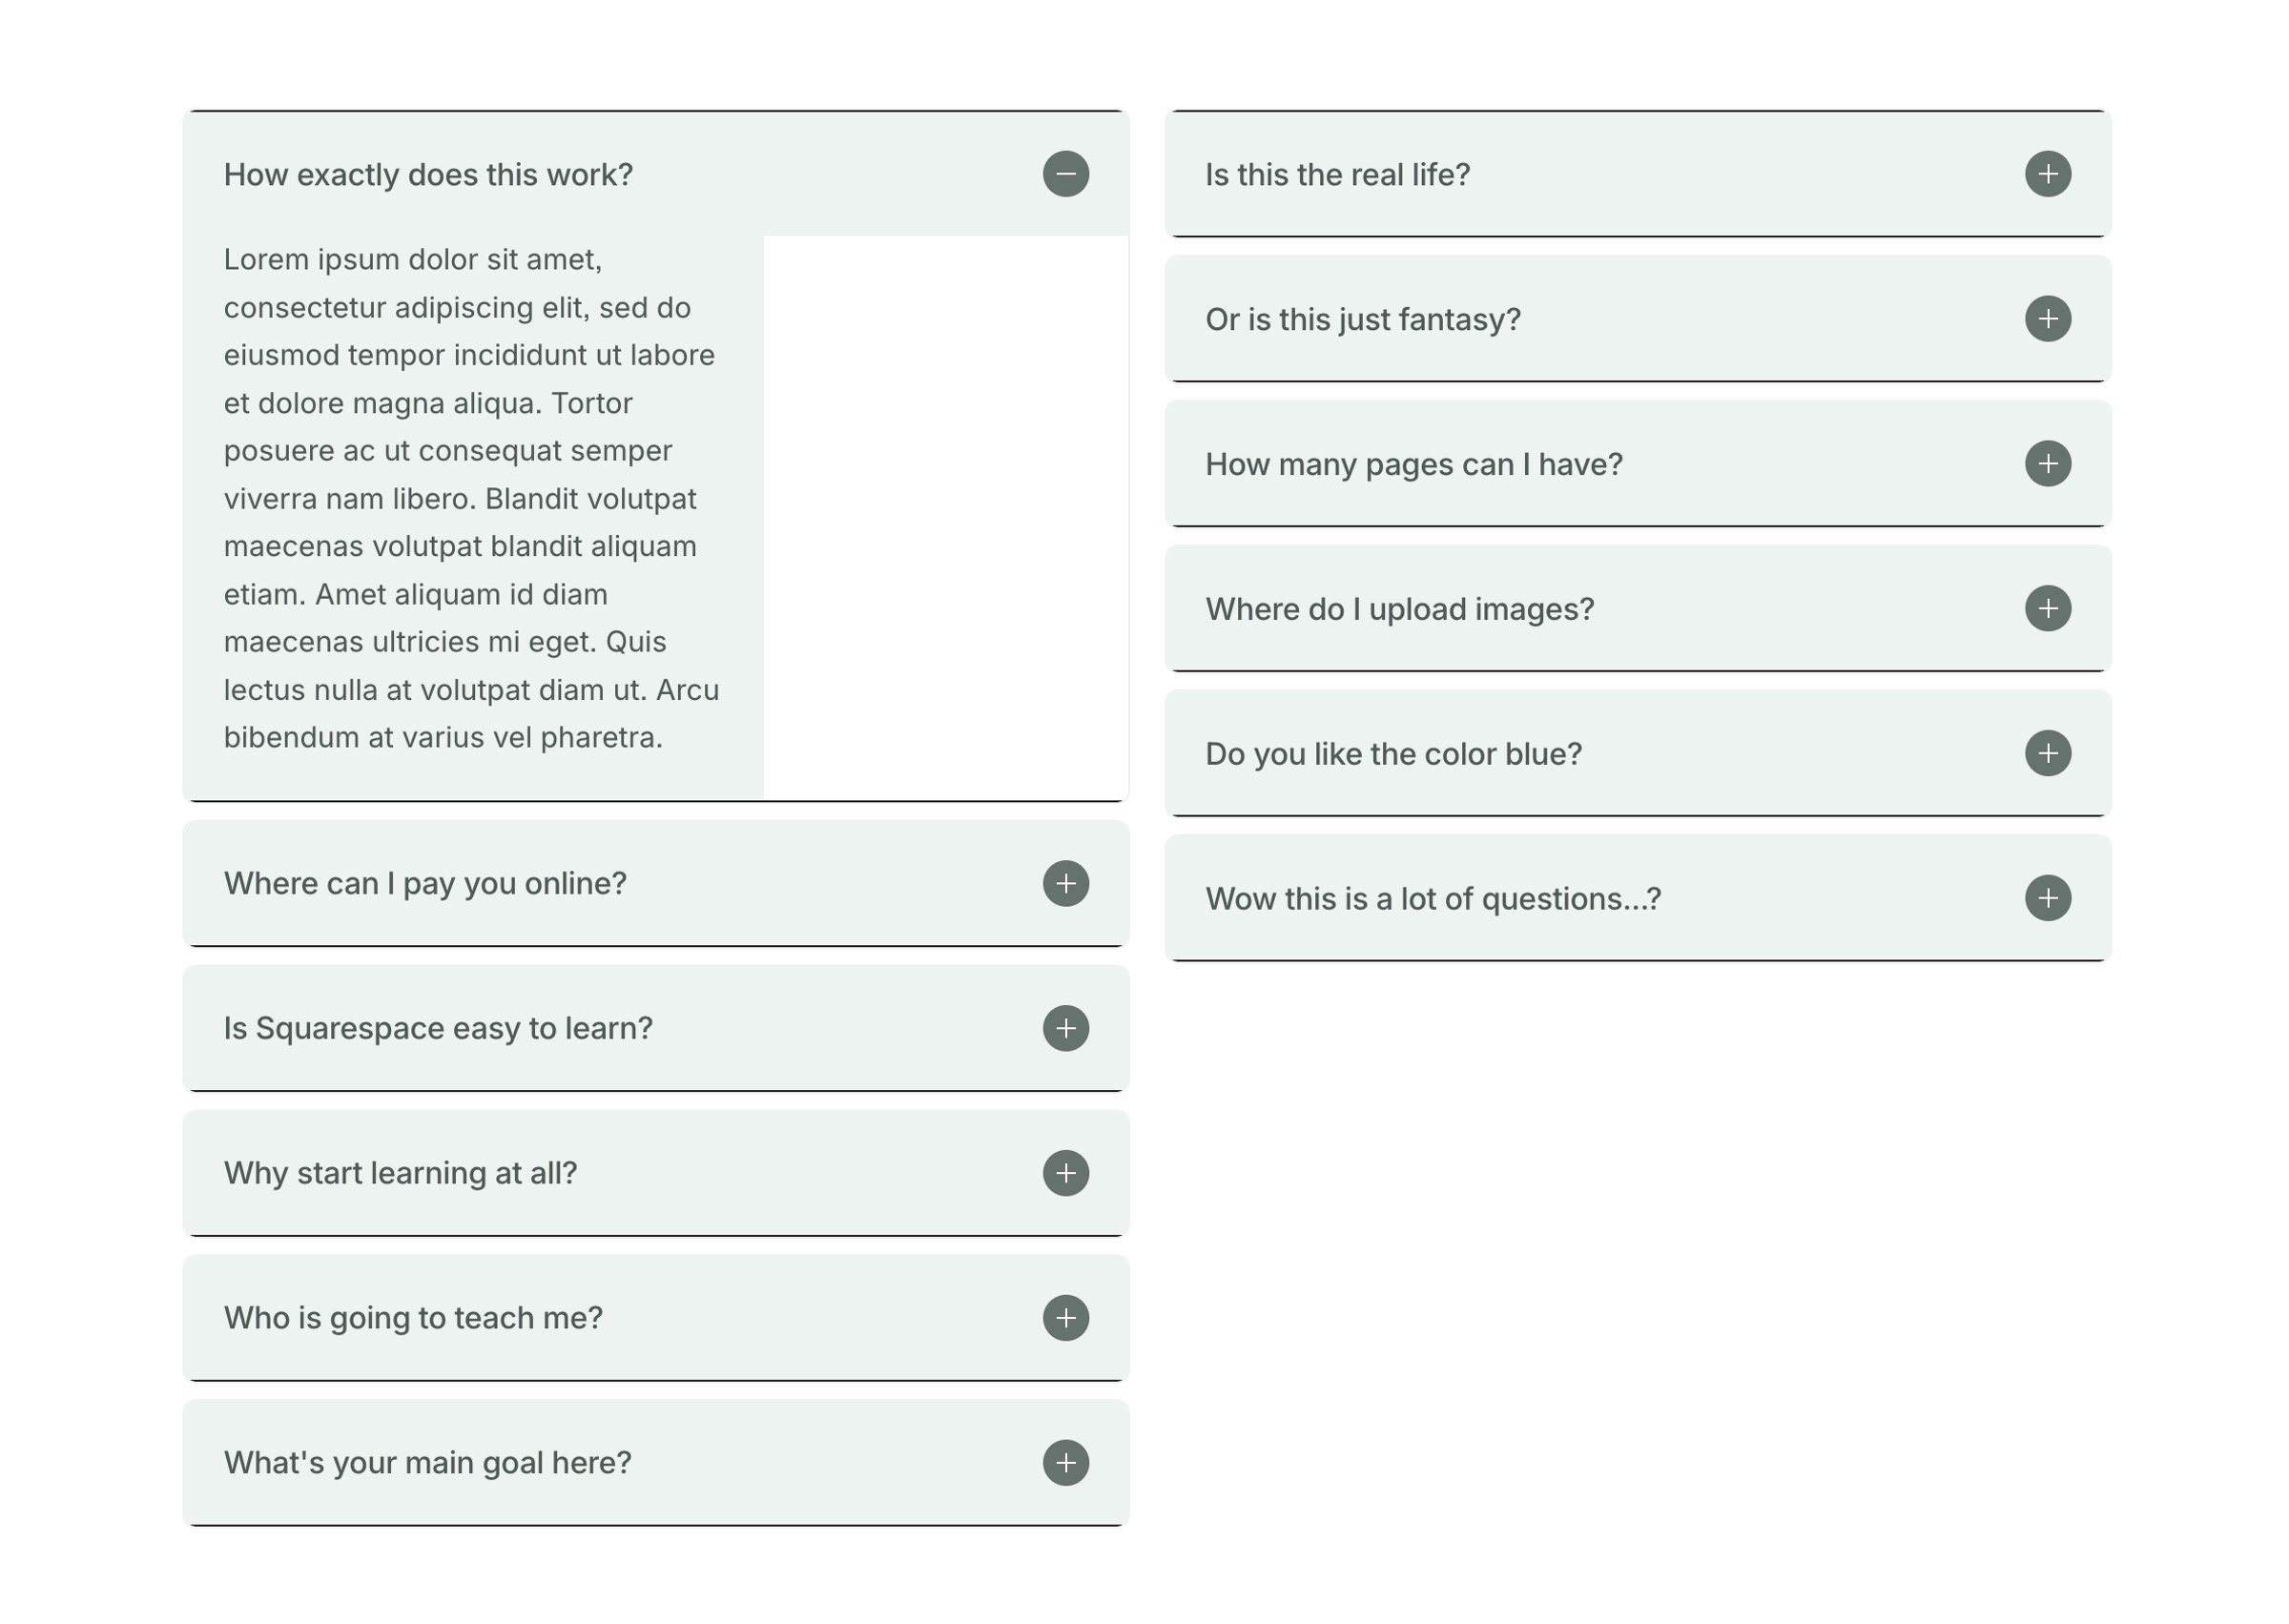Open plus icon next to 'Where can I pay you online?'

[x=1066, y=884]
